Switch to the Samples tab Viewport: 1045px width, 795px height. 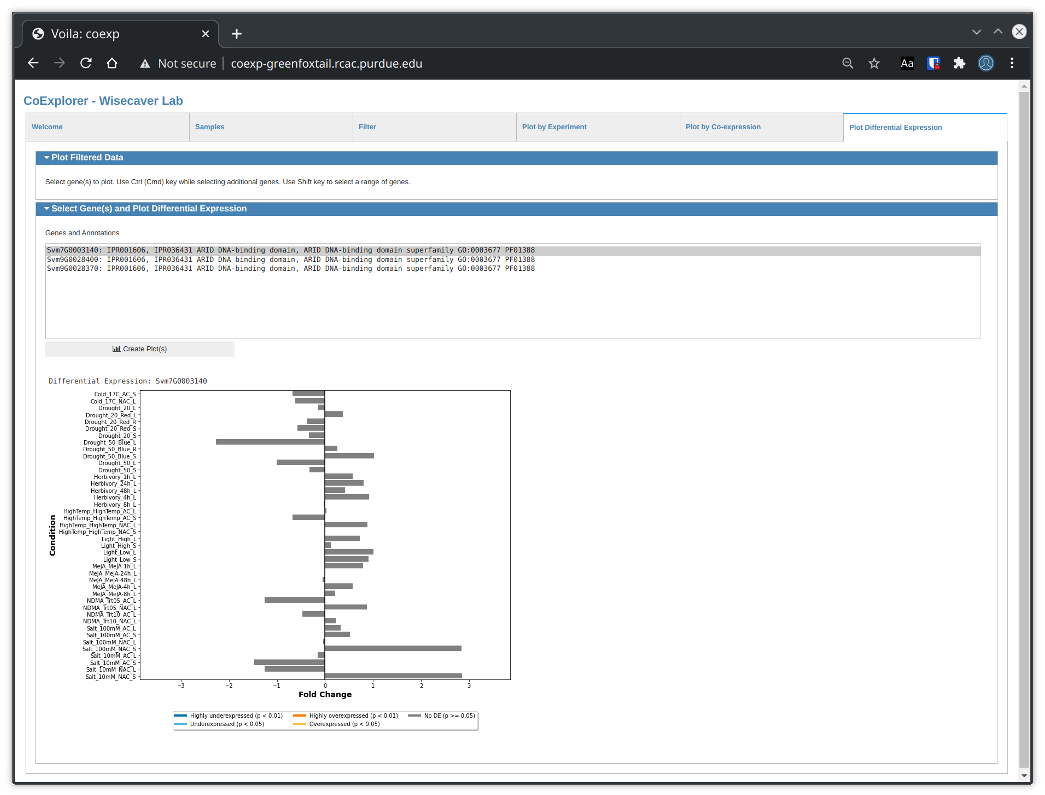pyautogui.click(x=209, y=127)
